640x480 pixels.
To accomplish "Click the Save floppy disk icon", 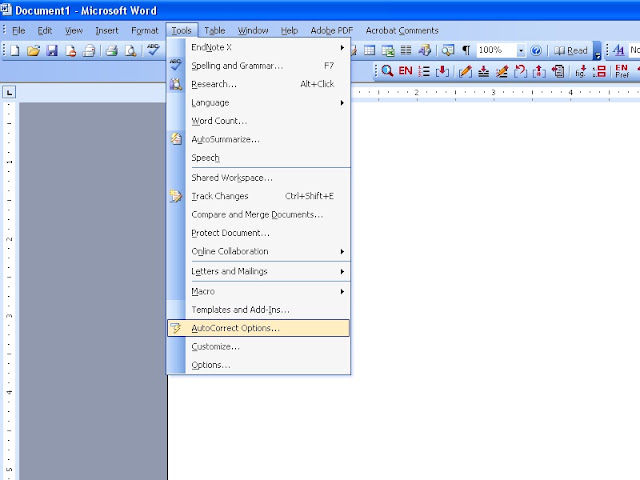I will pyautogui.click(x=52, y=51).
